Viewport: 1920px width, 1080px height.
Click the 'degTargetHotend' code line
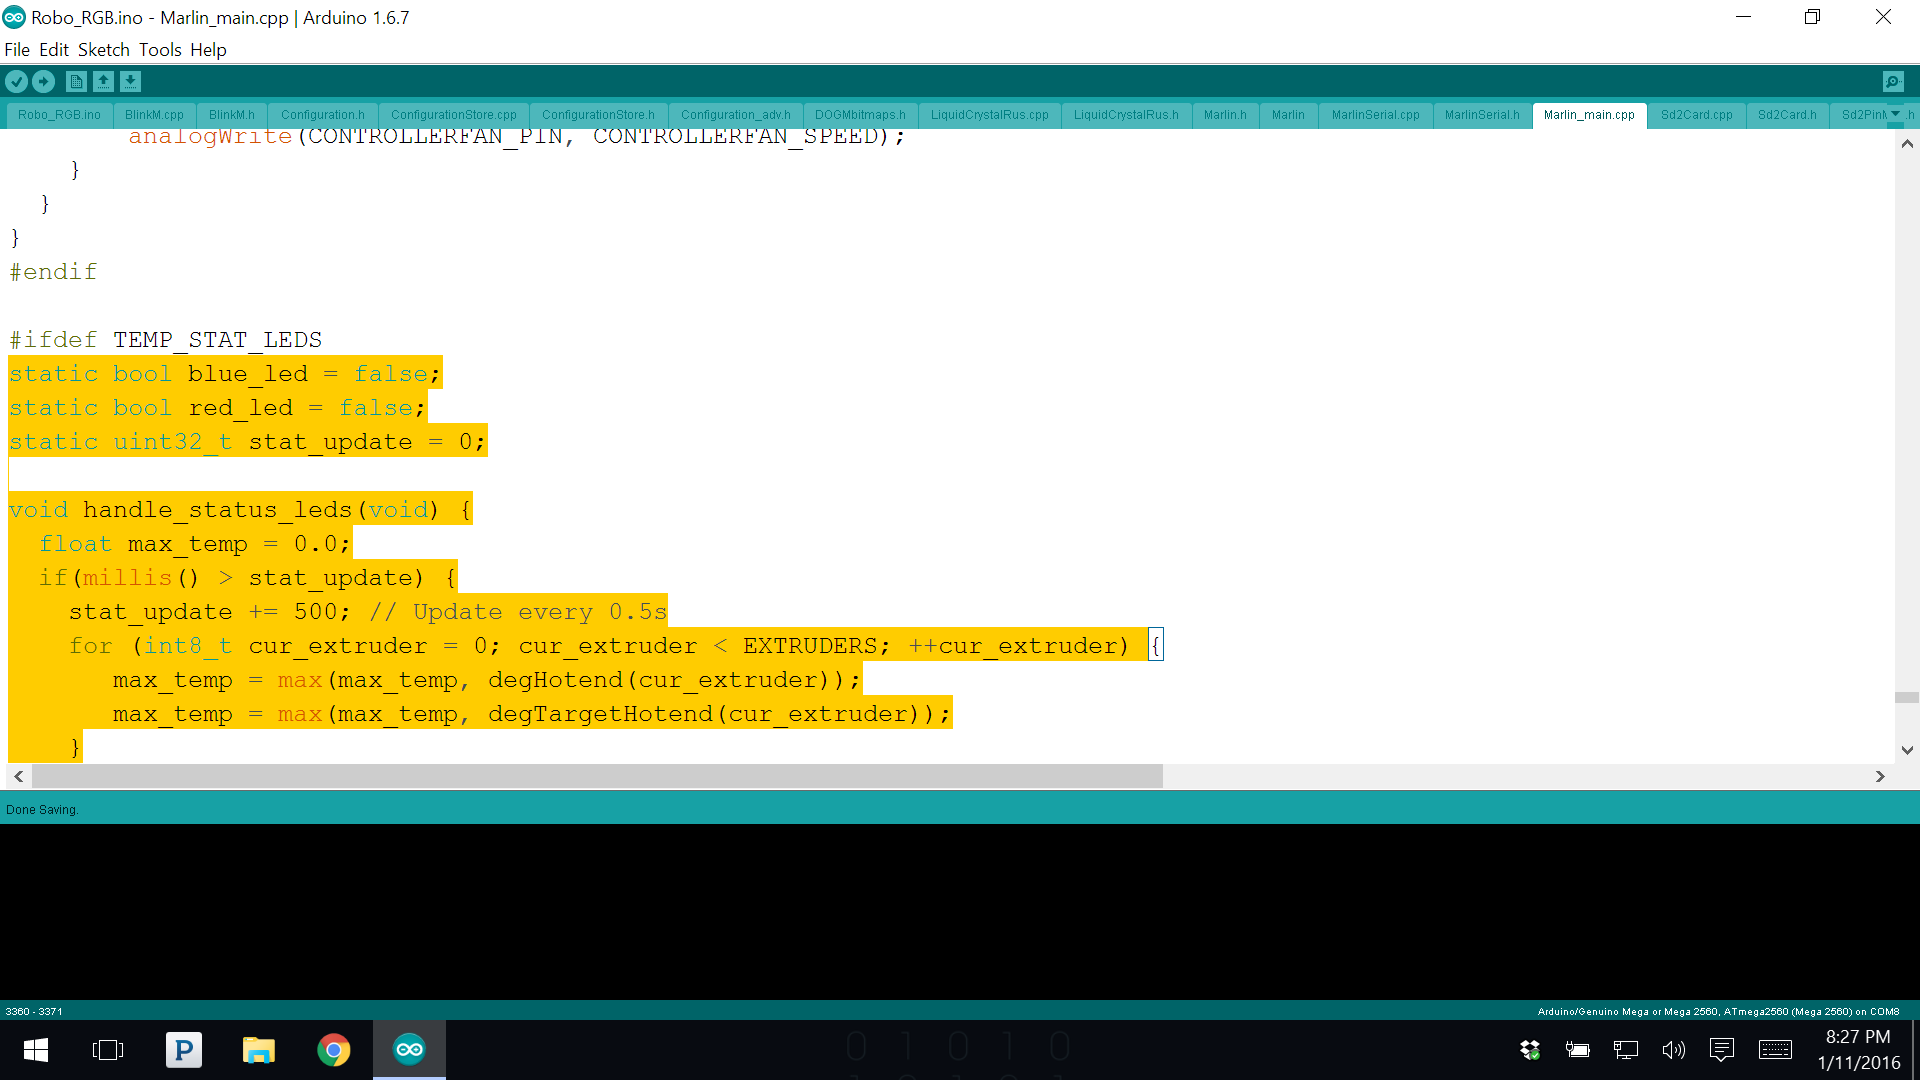[532, 714]
